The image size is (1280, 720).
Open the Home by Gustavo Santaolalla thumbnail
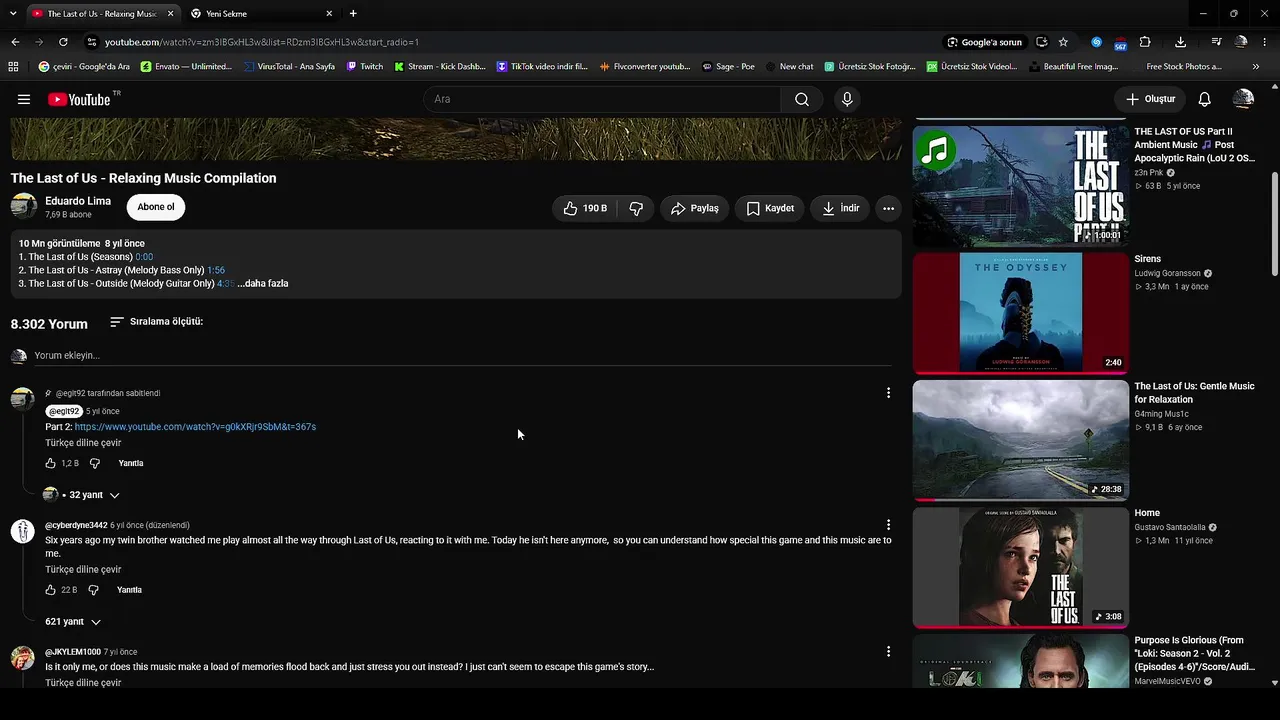[x=1020, y=567]
